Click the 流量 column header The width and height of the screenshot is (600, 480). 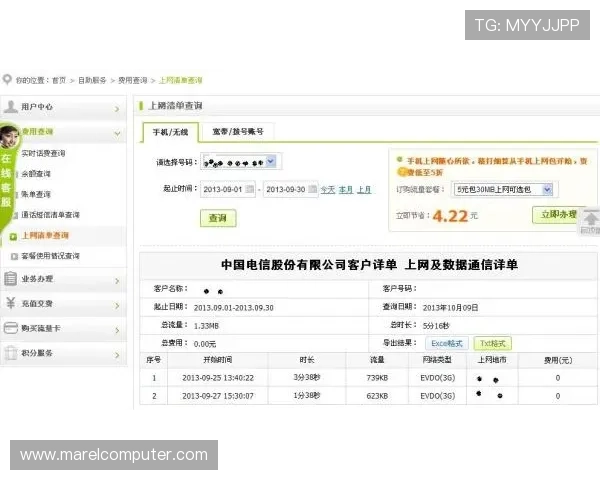377,360
